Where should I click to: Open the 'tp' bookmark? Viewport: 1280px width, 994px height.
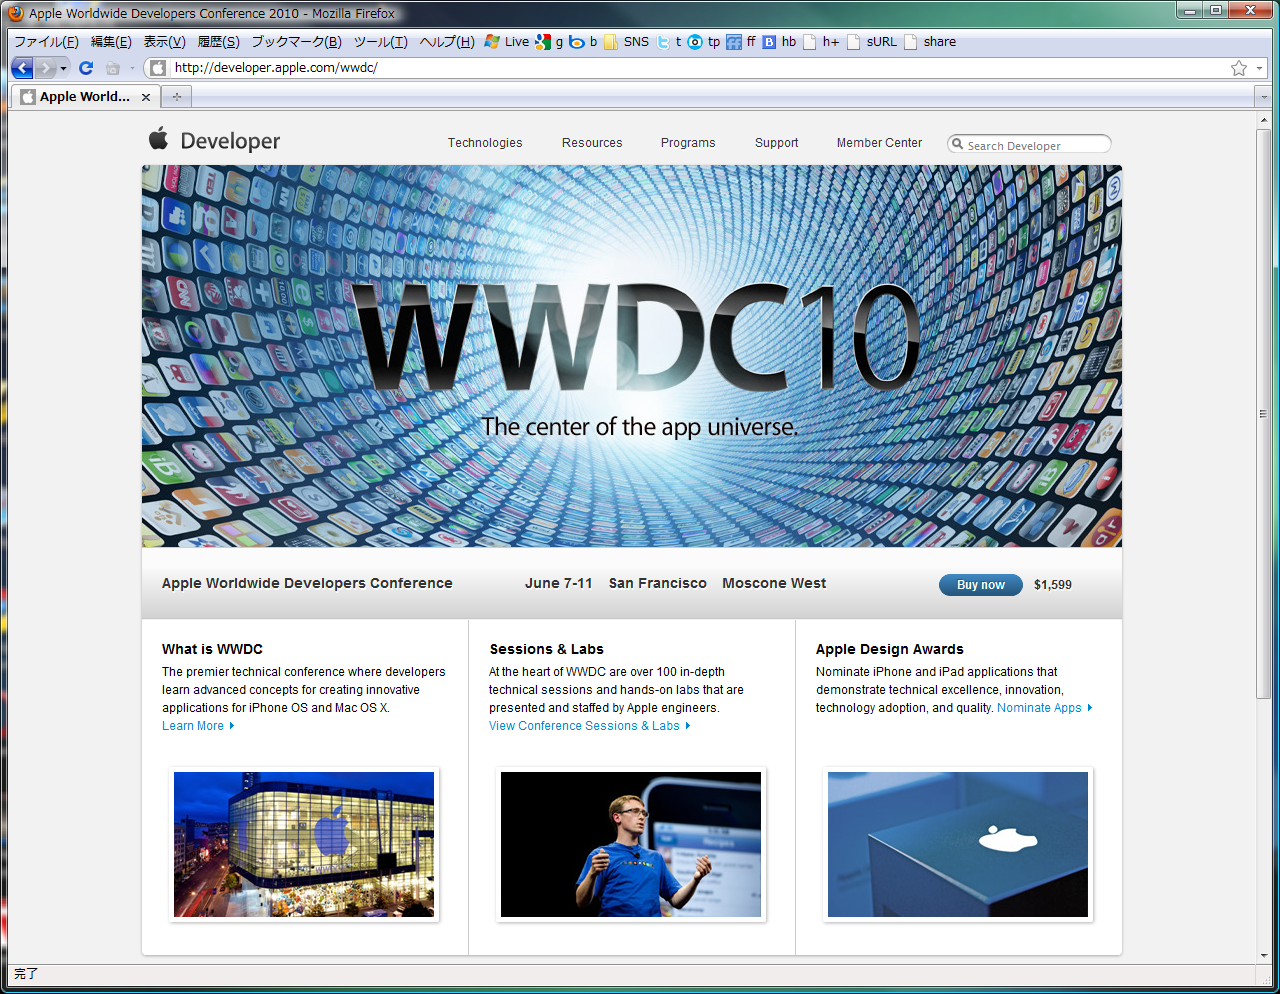click(704, 42)
